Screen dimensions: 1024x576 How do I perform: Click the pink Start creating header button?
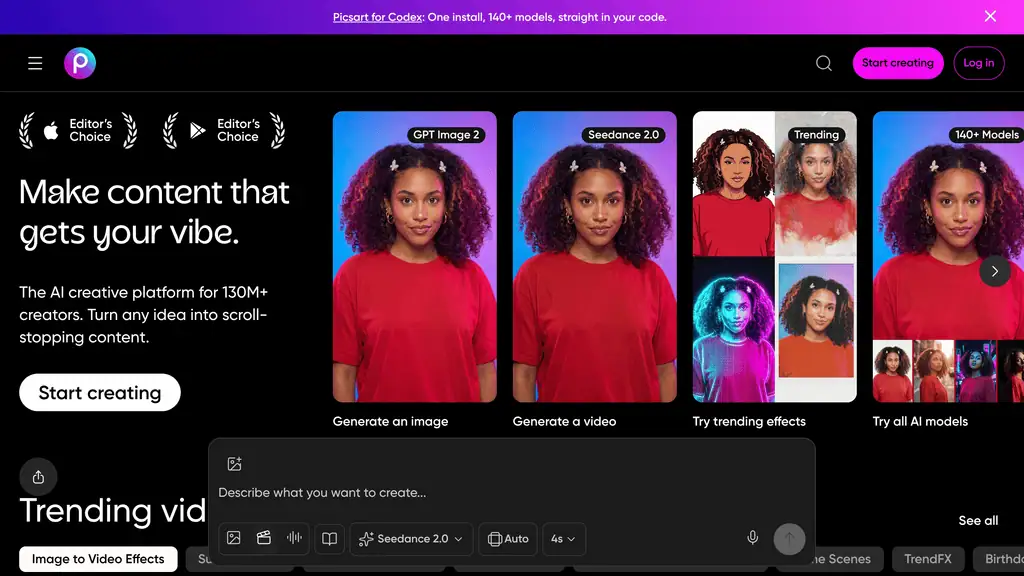897,63
